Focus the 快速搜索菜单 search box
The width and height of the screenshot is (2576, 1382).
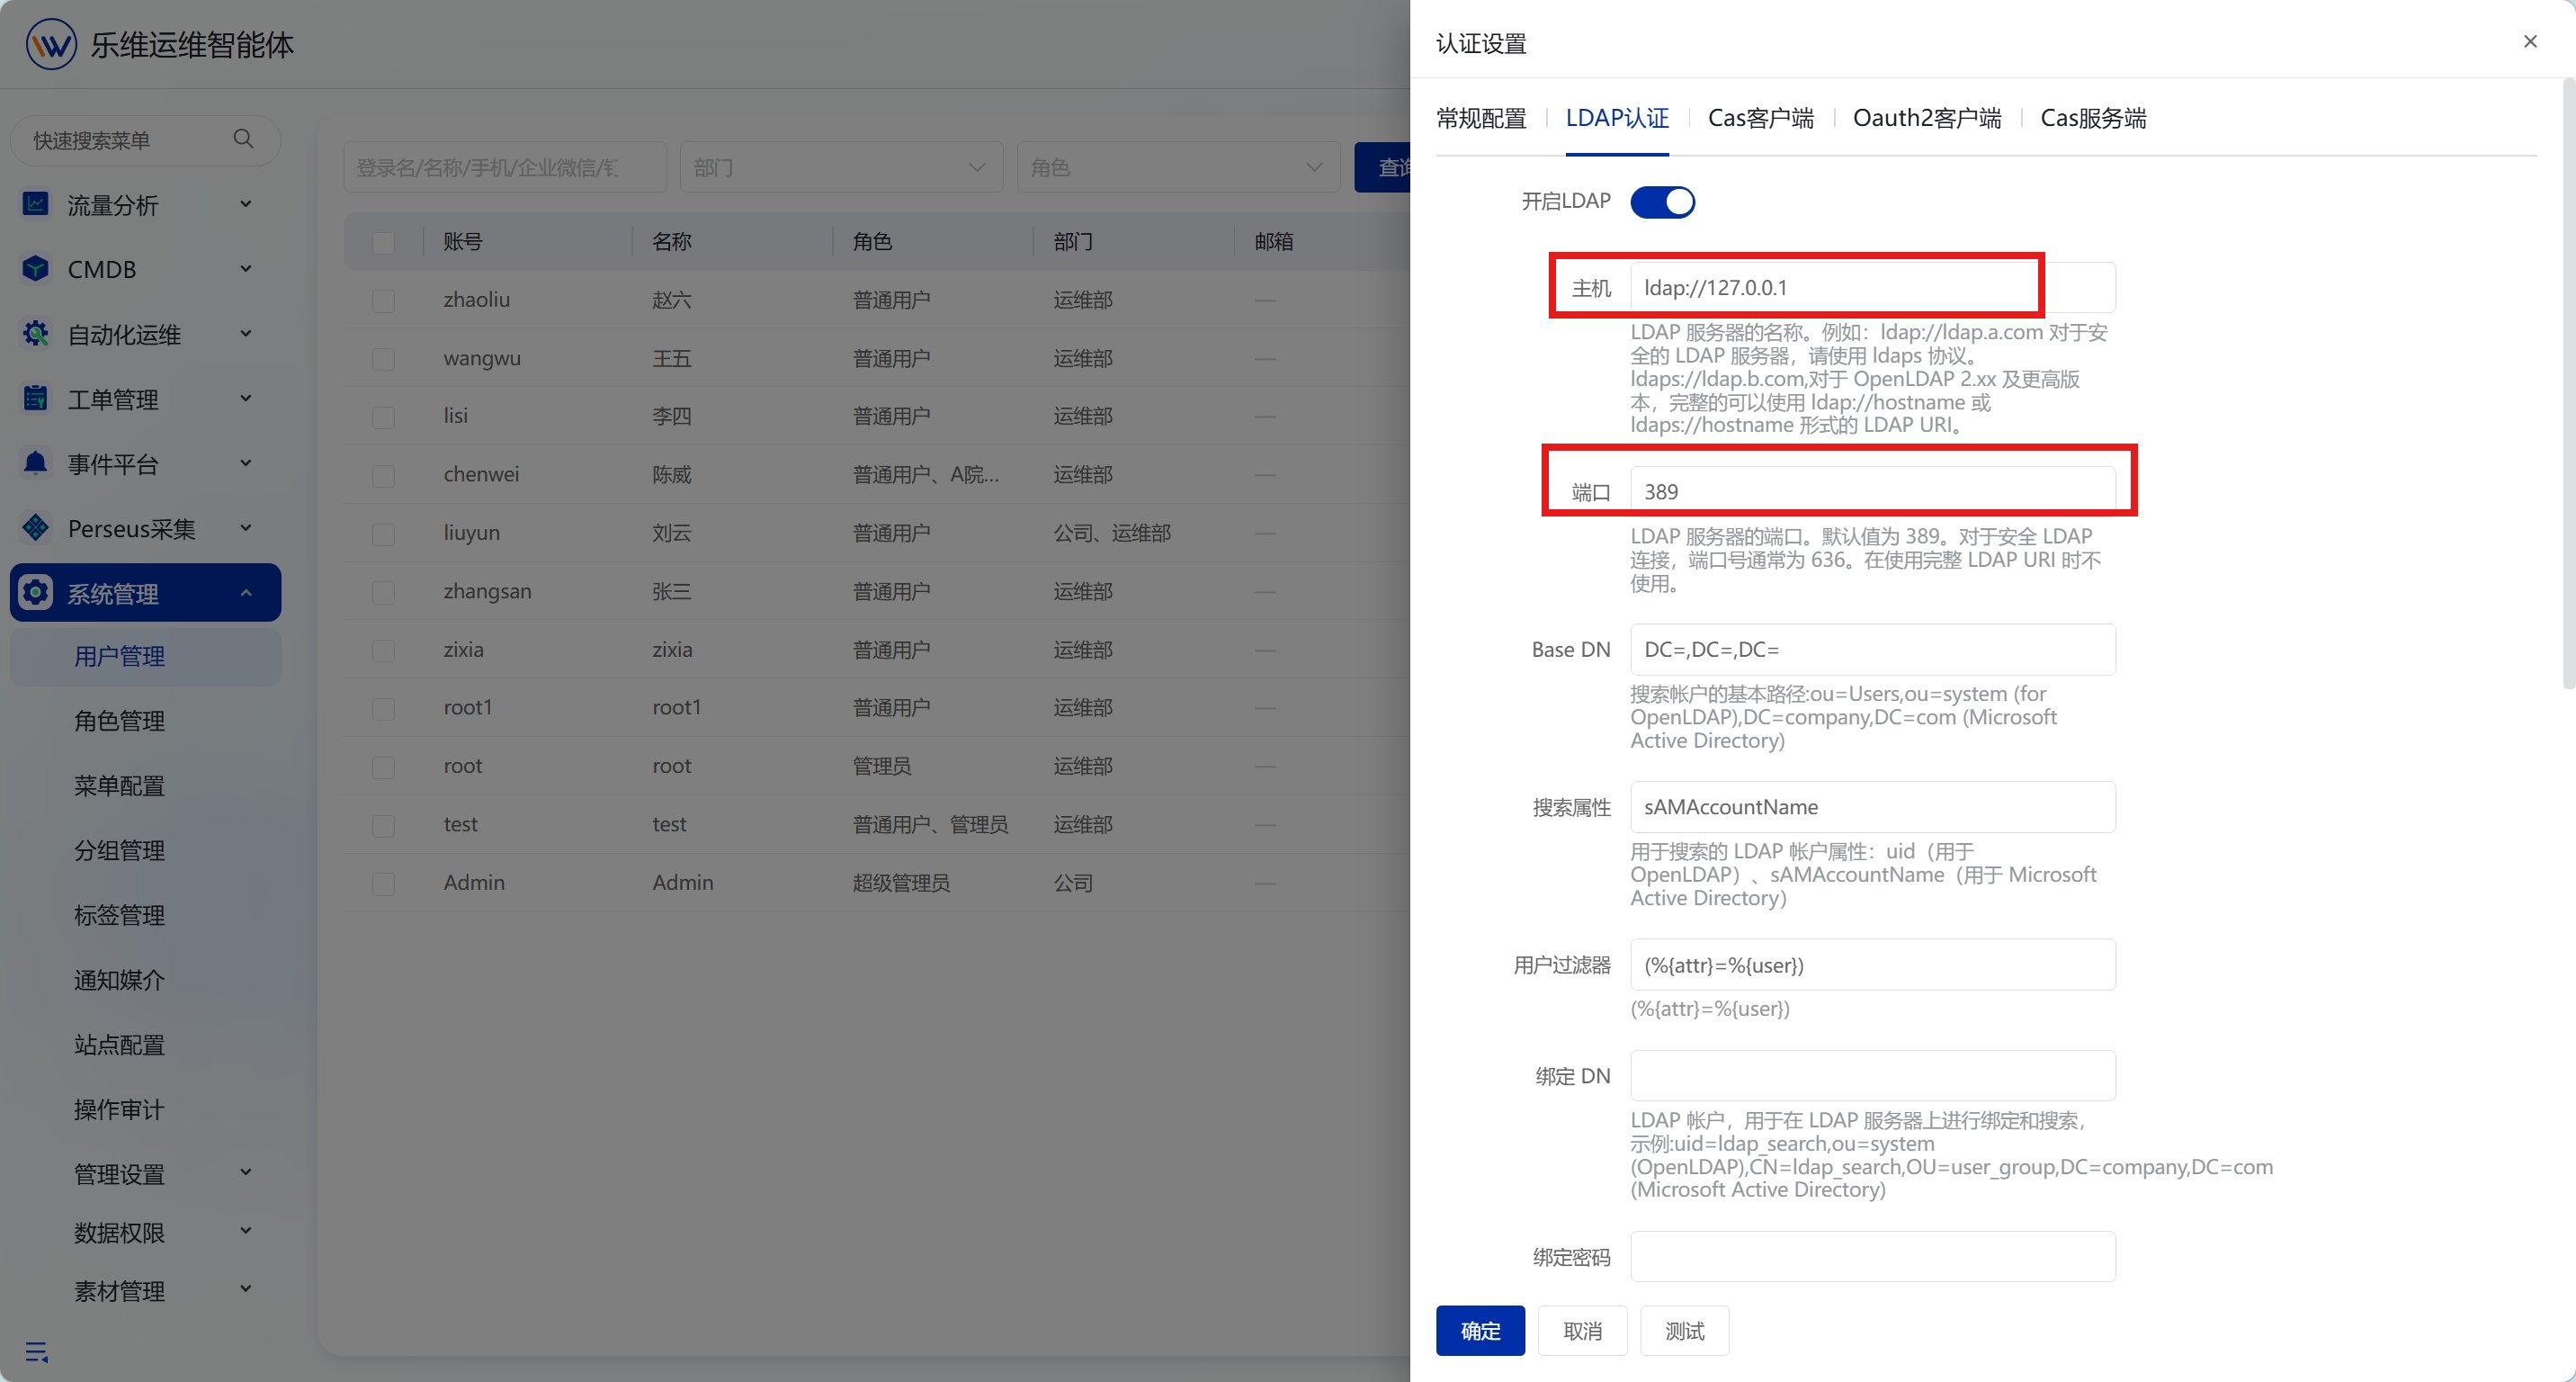click(145, 140)
